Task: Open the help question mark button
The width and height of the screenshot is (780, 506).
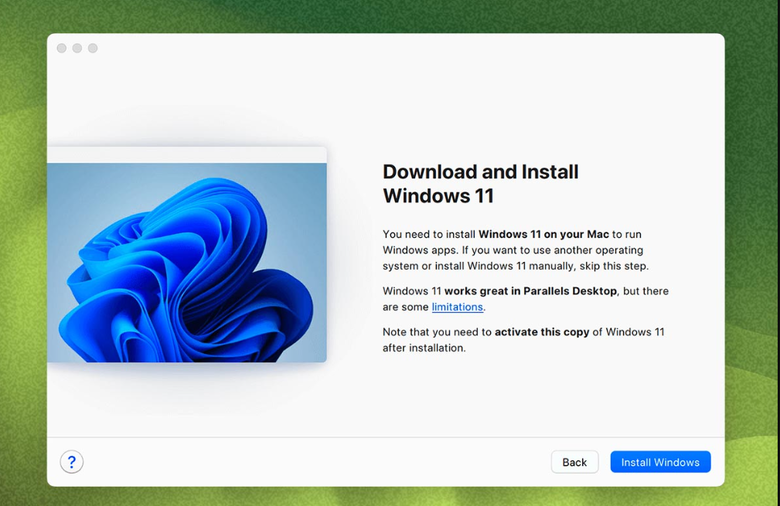Action: 72,462
